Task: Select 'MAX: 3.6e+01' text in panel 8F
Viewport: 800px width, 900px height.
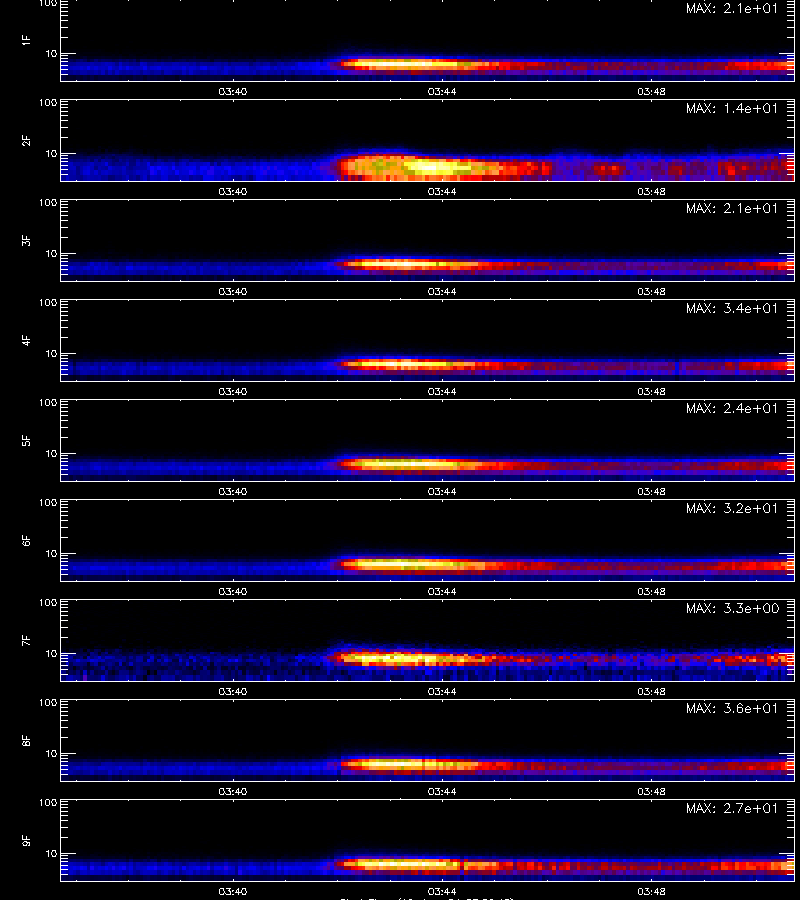Action: point(732,708)
